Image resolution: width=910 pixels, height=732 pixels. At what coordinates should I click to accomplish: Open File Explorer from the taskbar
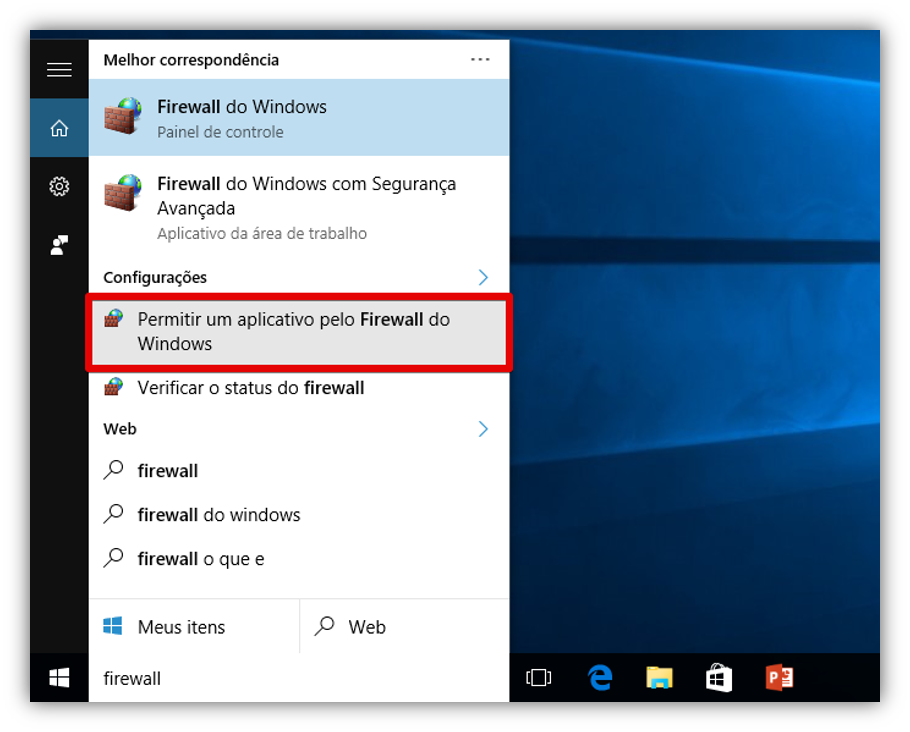659,677
